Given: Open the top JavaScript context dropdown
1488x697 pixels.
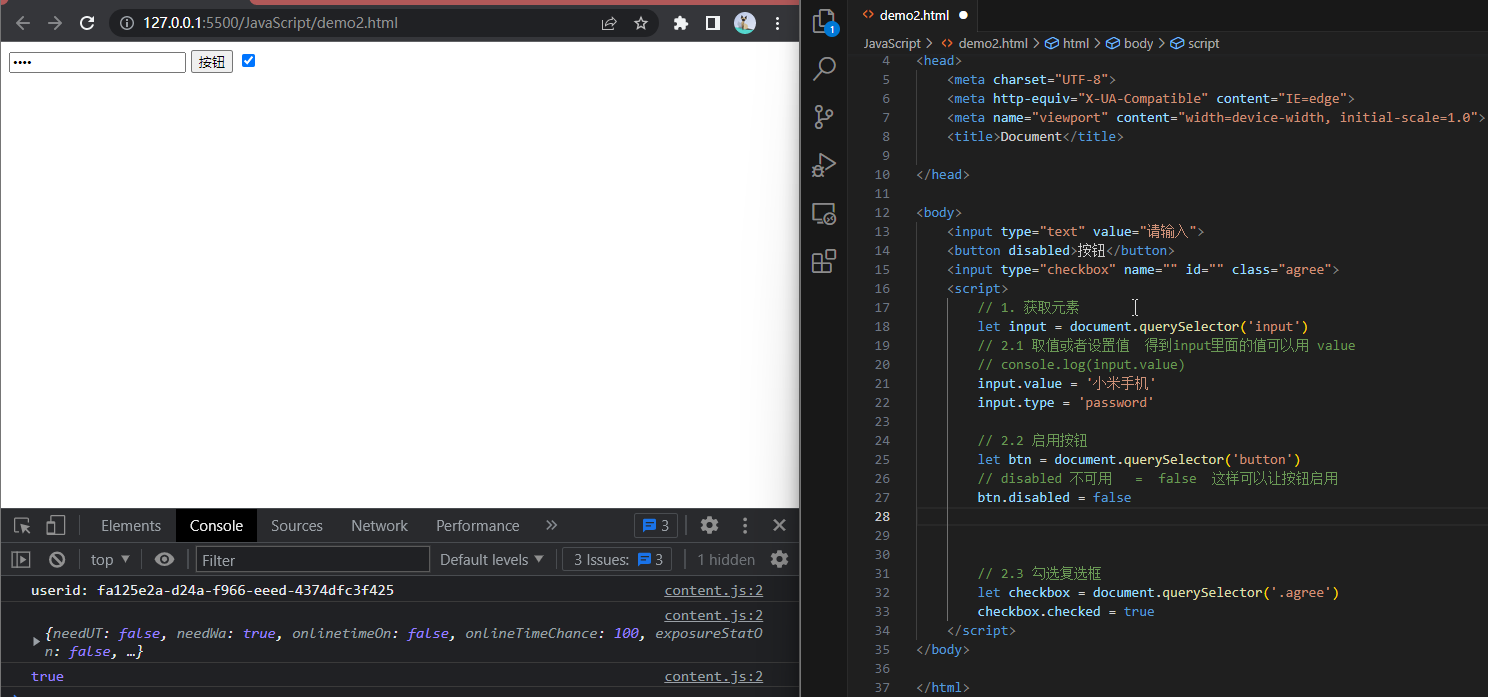Looking at the screenshot, I should click(110, 560).
